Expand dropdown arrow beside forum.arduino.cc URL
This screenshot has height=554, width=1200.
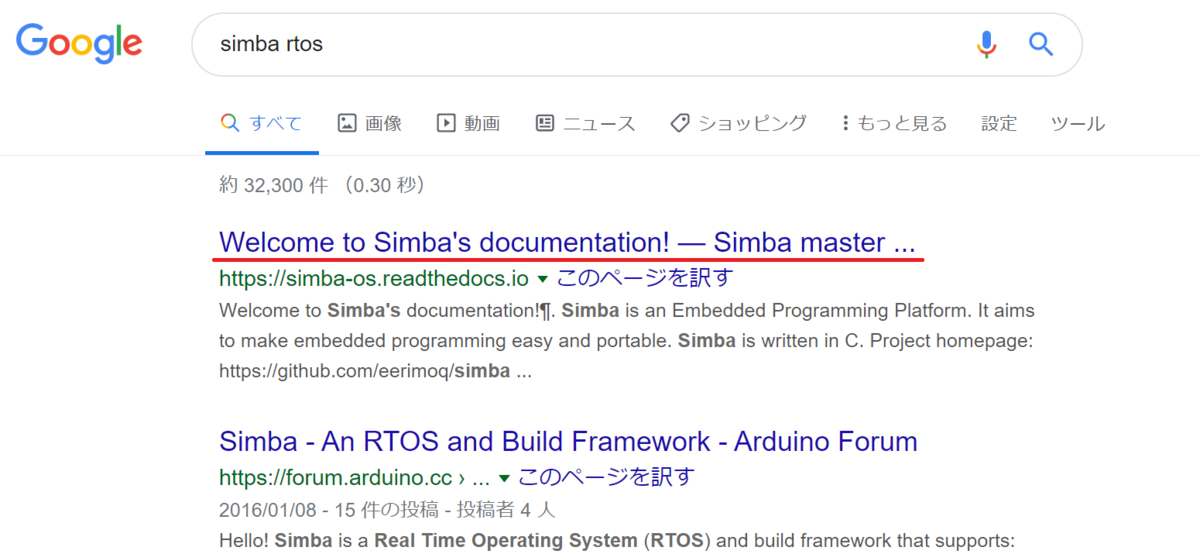coord(503,478)
